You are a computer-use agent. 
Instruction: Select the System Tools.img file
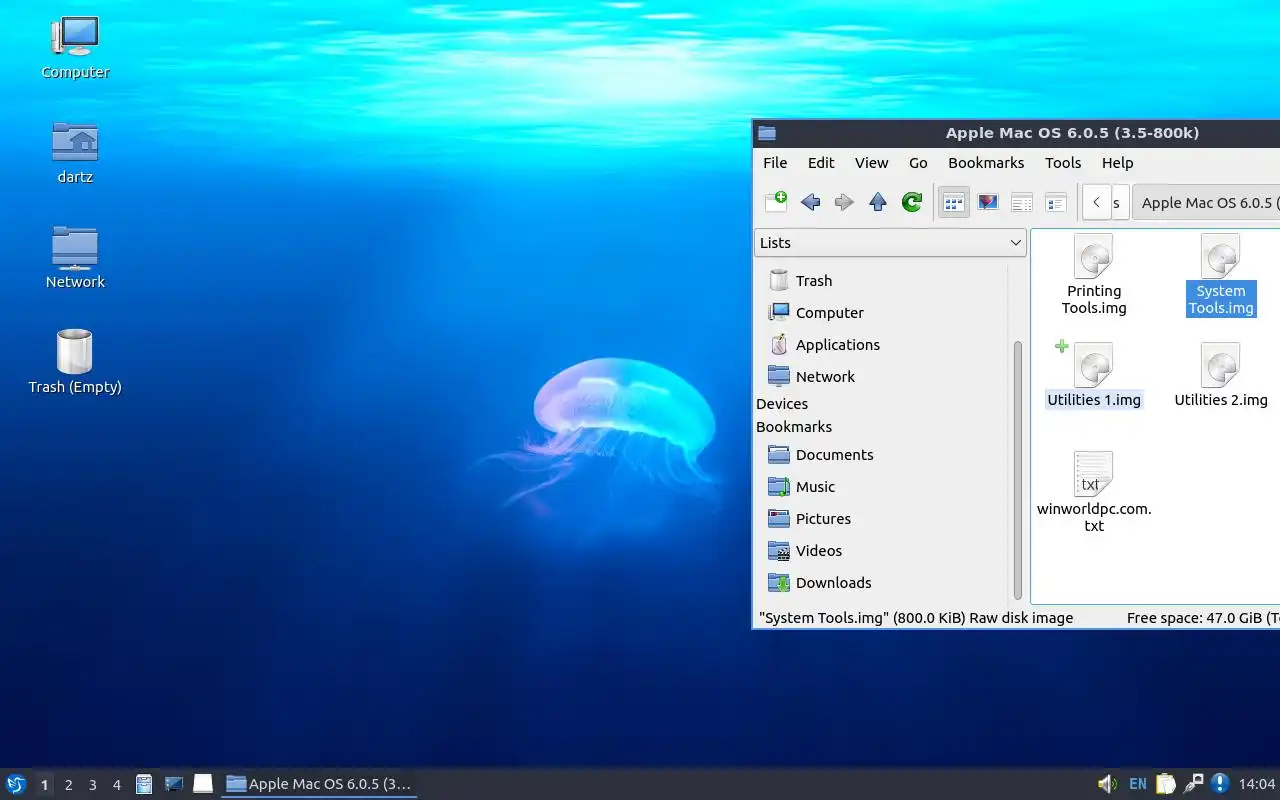tap(1221, 275)
